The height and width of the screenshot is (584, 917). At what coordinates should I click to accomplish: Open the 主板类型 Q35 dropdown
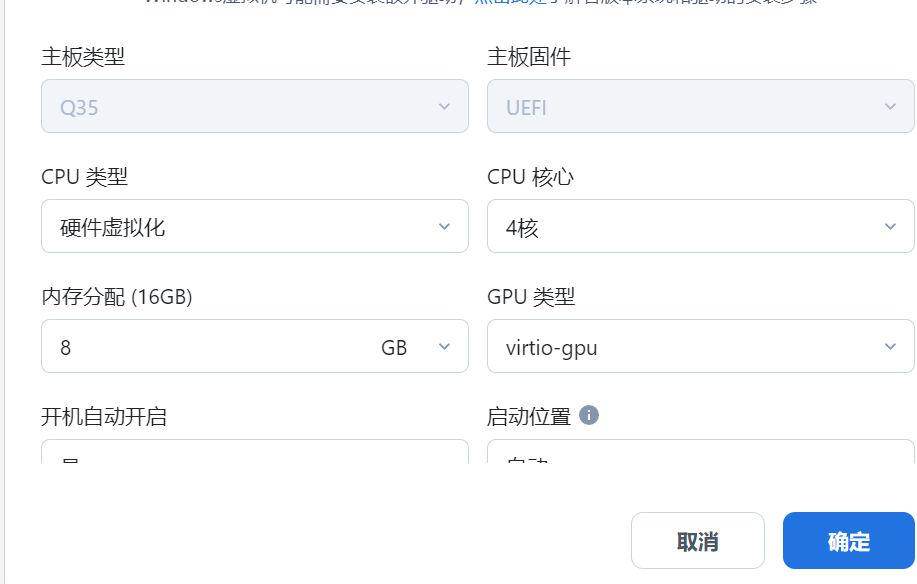[255, 106]
